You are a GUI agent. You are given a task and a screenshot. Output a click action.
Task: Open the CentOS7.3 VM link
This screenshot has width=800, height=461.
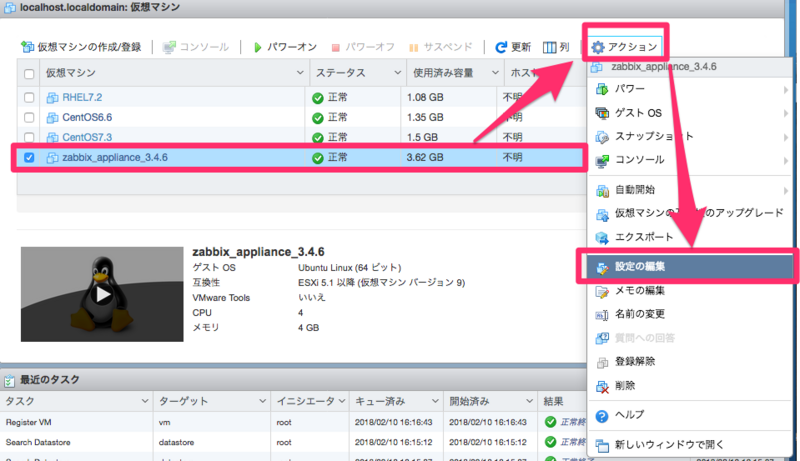click(x=87, y=137)
